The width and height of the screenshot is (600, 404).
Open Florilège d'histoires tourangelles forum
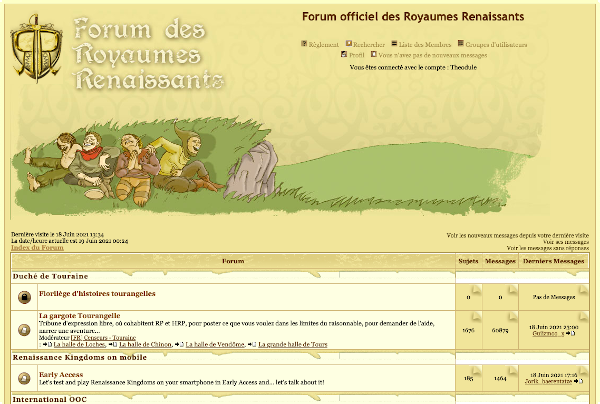(x=97, y=293)
